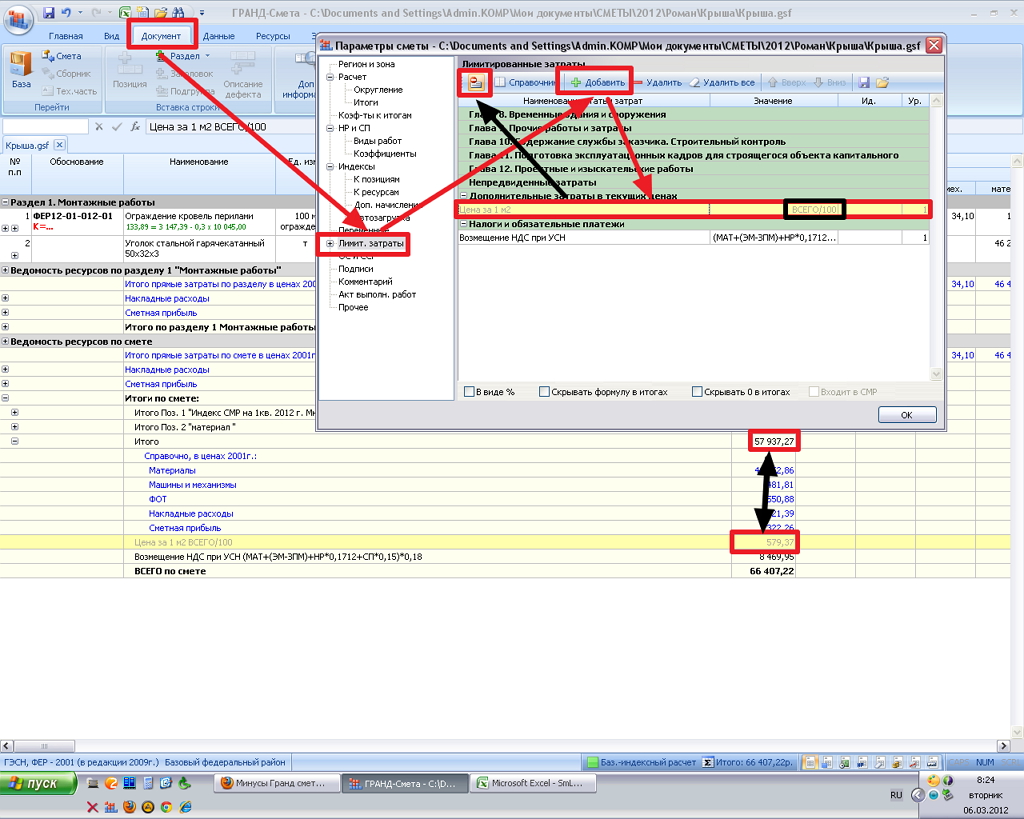Load limited costs with dialog folder icon

(882, 82)
